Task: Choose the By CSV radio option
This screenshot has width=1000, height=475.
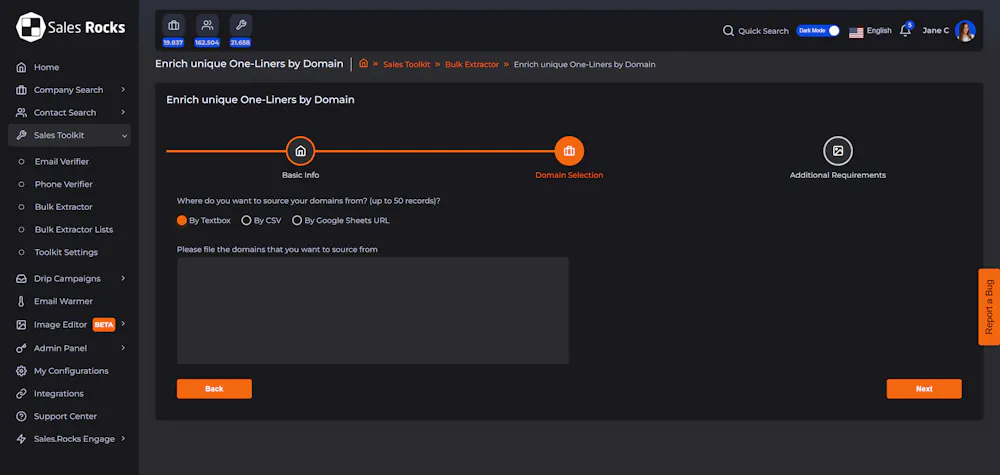Action: click(246, 220)
